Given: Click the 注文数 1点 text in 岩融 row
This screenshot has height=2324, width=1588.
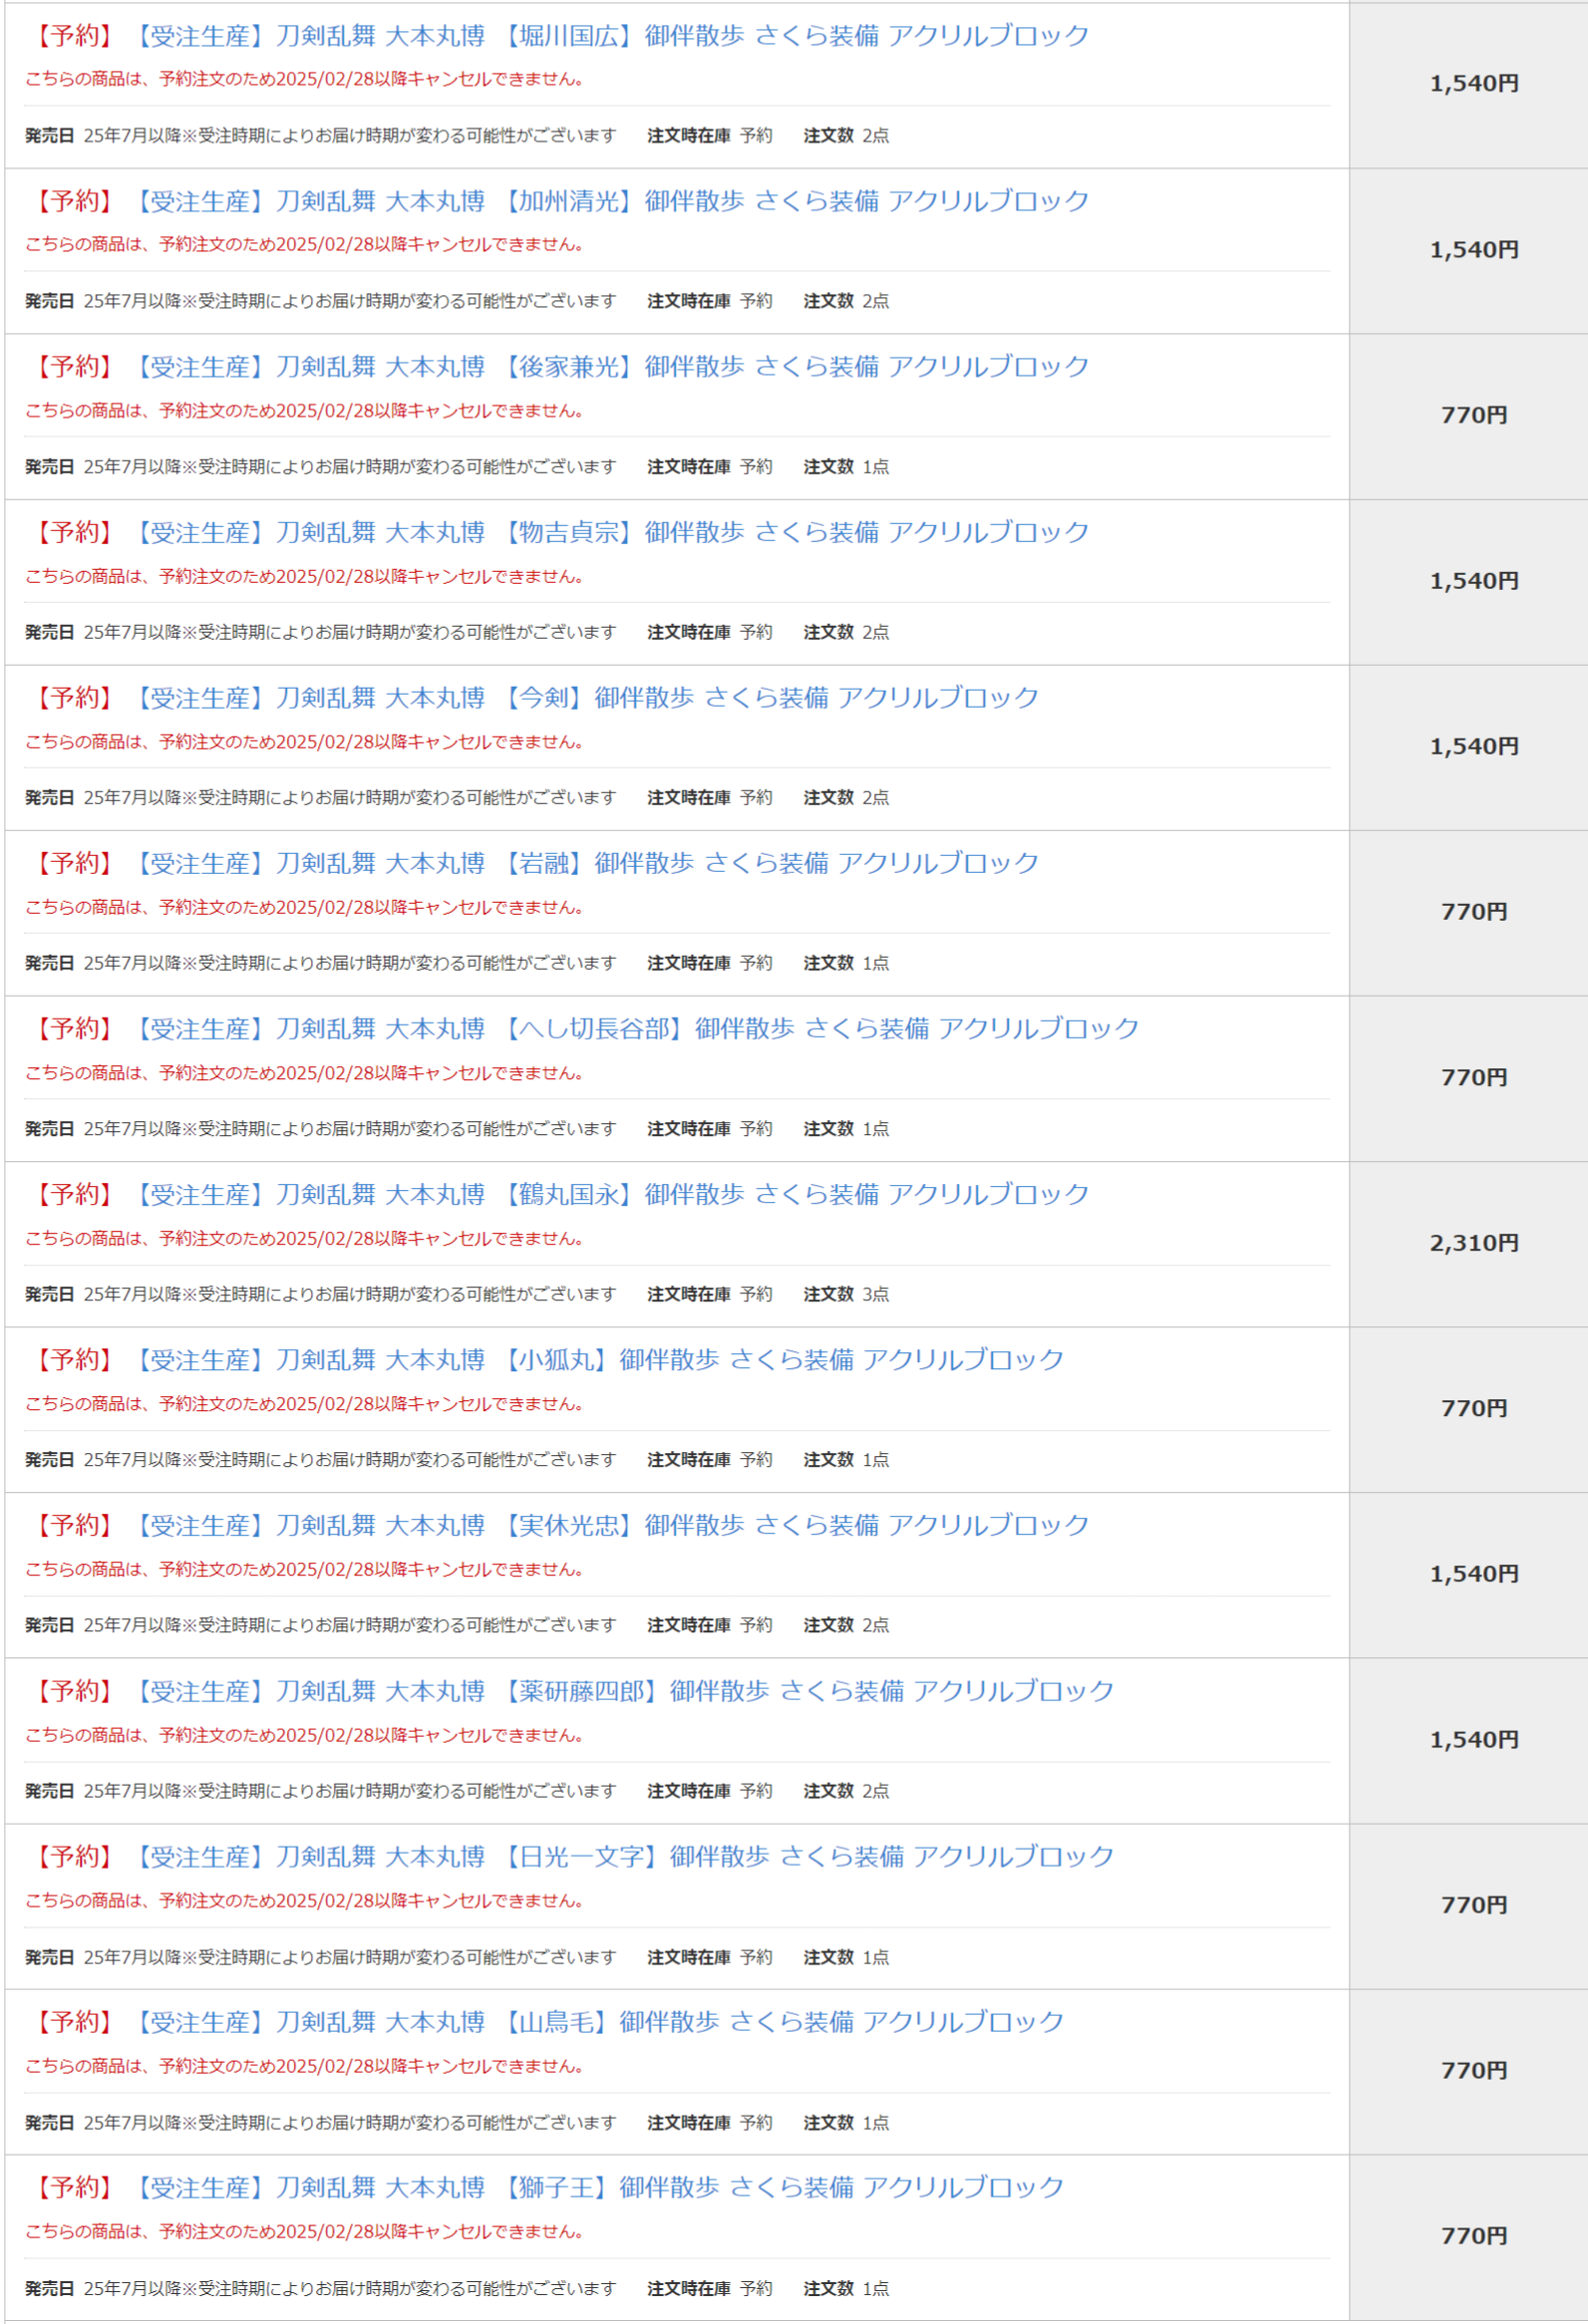Looking at the screenshot, I should [846, 963].
